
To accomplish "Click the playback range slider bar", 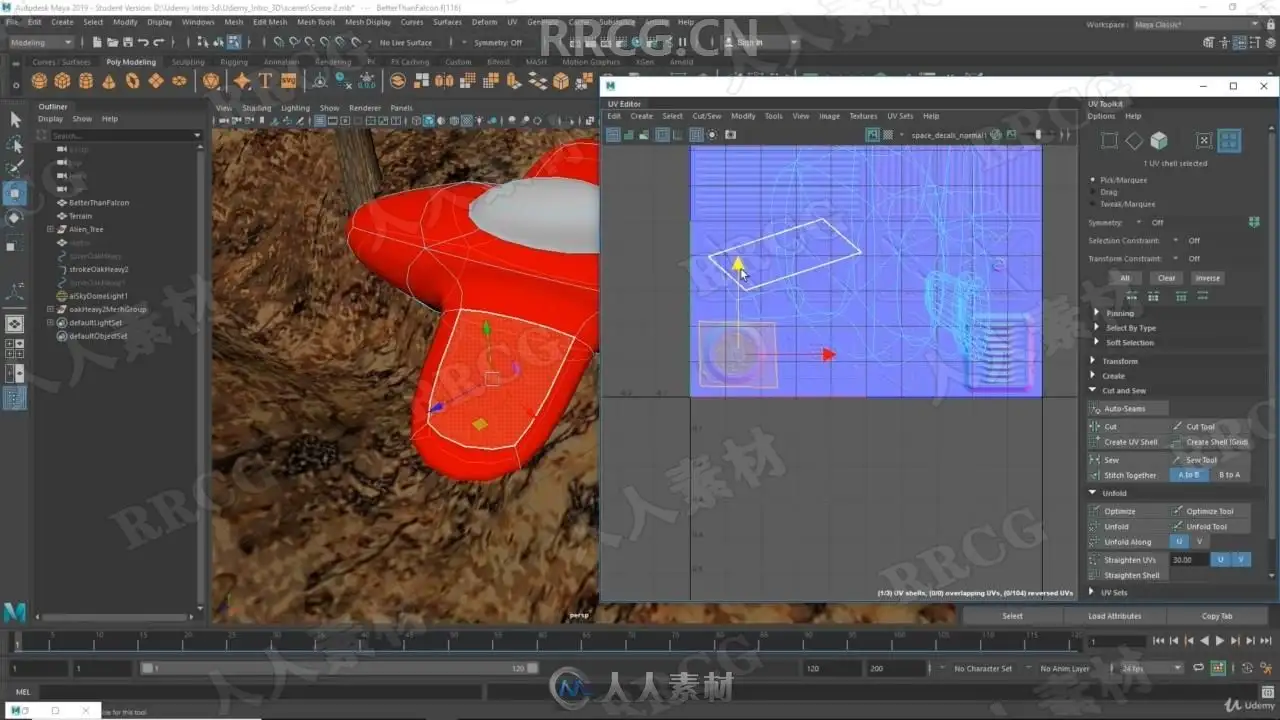I will [x=340, y=668].
